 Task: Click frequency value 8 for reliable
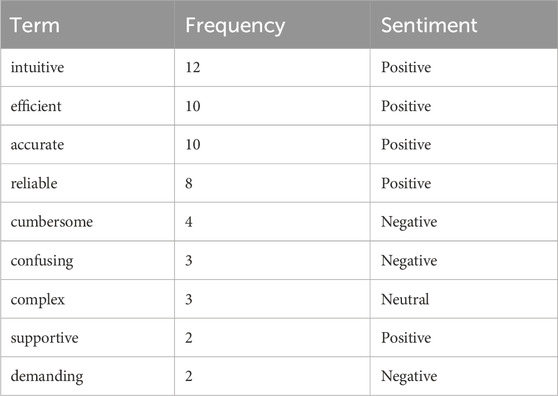[x=189, y=183]
